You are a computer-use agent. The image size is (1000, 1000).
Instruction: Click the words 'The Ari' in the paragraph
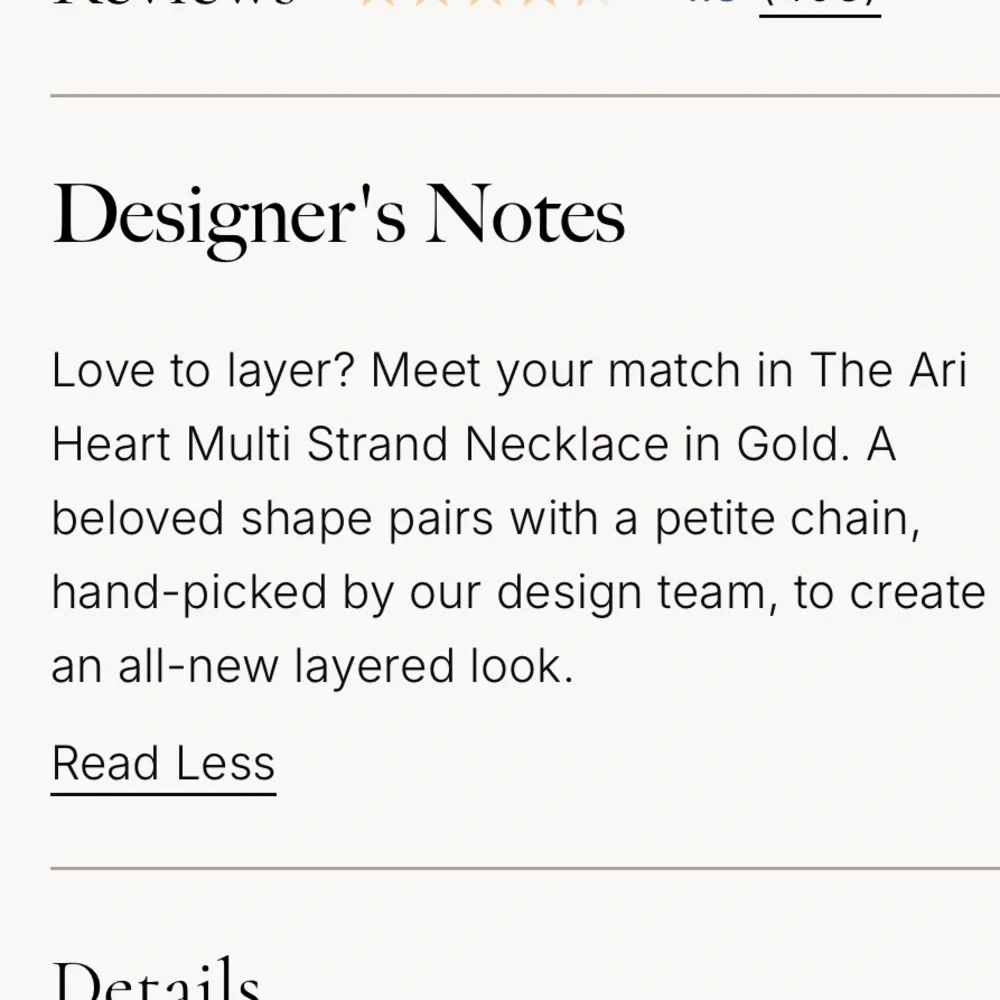pyautogui.click(x=888, y=370)
